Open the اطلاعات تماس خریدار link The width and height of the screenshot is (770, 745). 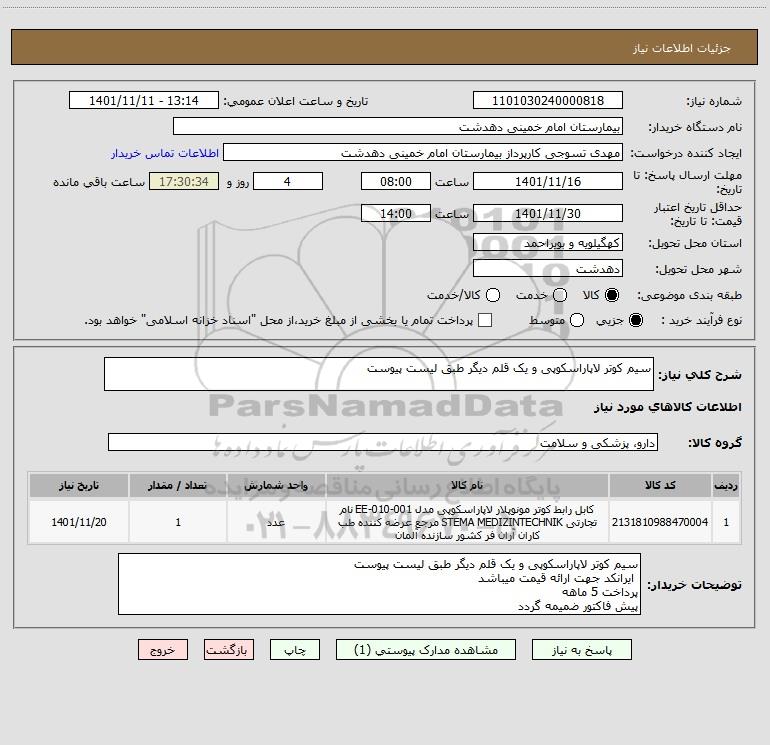click(x=165, y=153)
